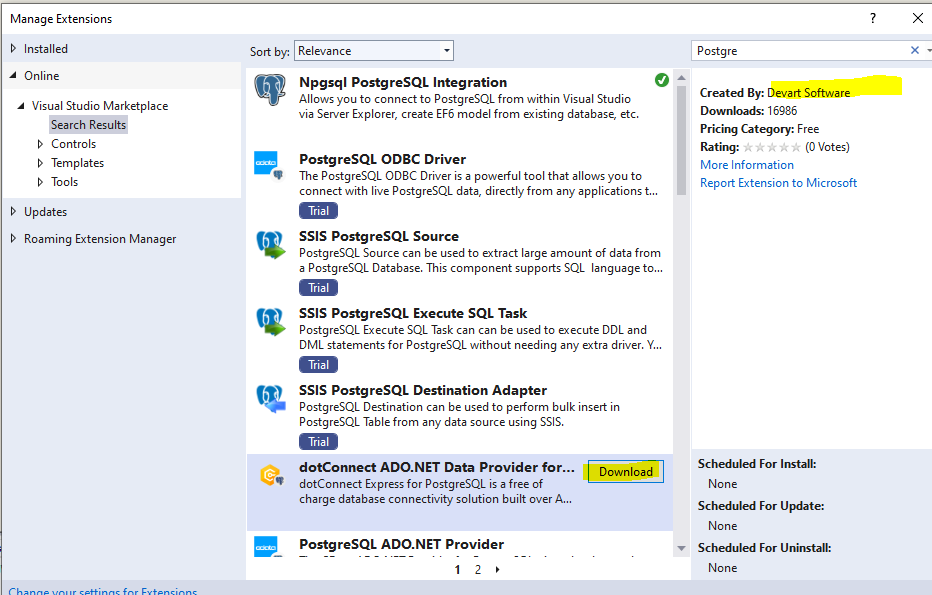
Task: Go to results page 2
Action: [477, 569]
